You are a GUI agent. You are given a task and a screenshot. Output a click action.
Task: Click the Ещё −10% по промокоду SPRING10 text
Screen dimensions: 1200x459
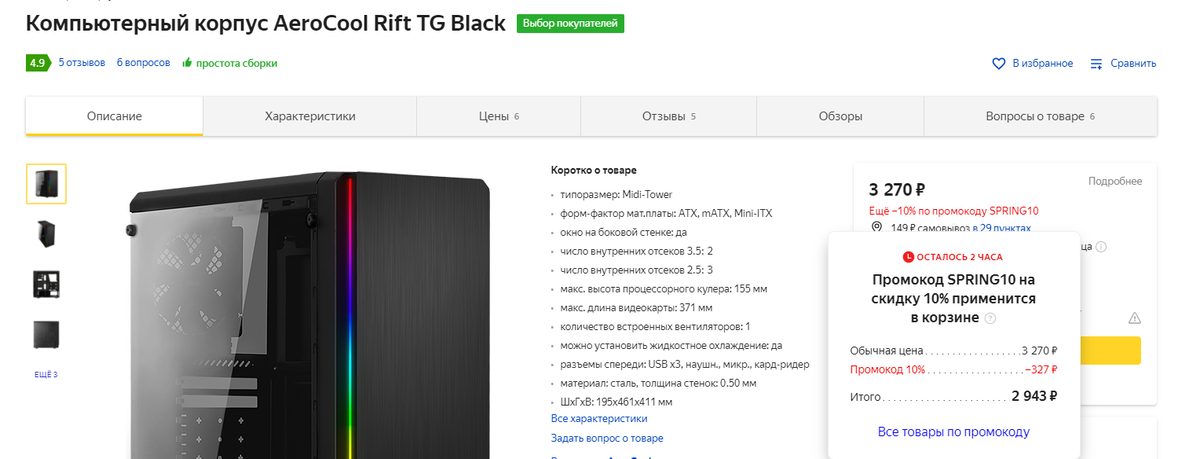point(954,211)
